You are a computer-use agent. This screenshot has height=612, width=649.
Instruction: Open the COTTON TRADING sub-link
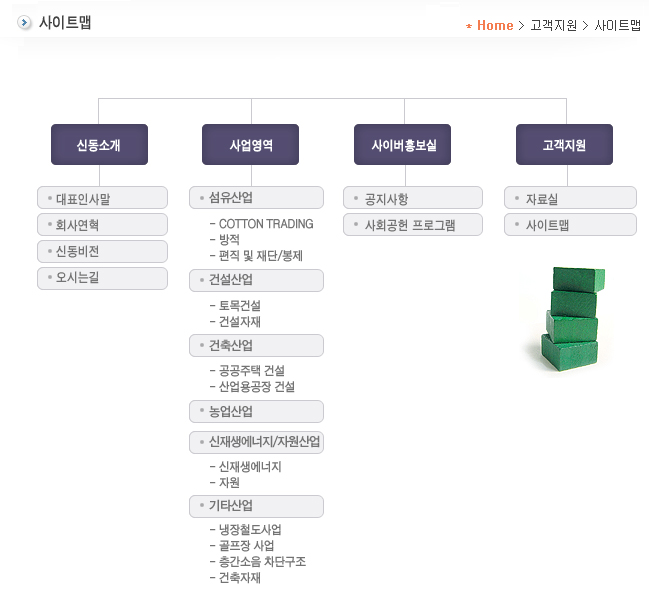[265, 224]
